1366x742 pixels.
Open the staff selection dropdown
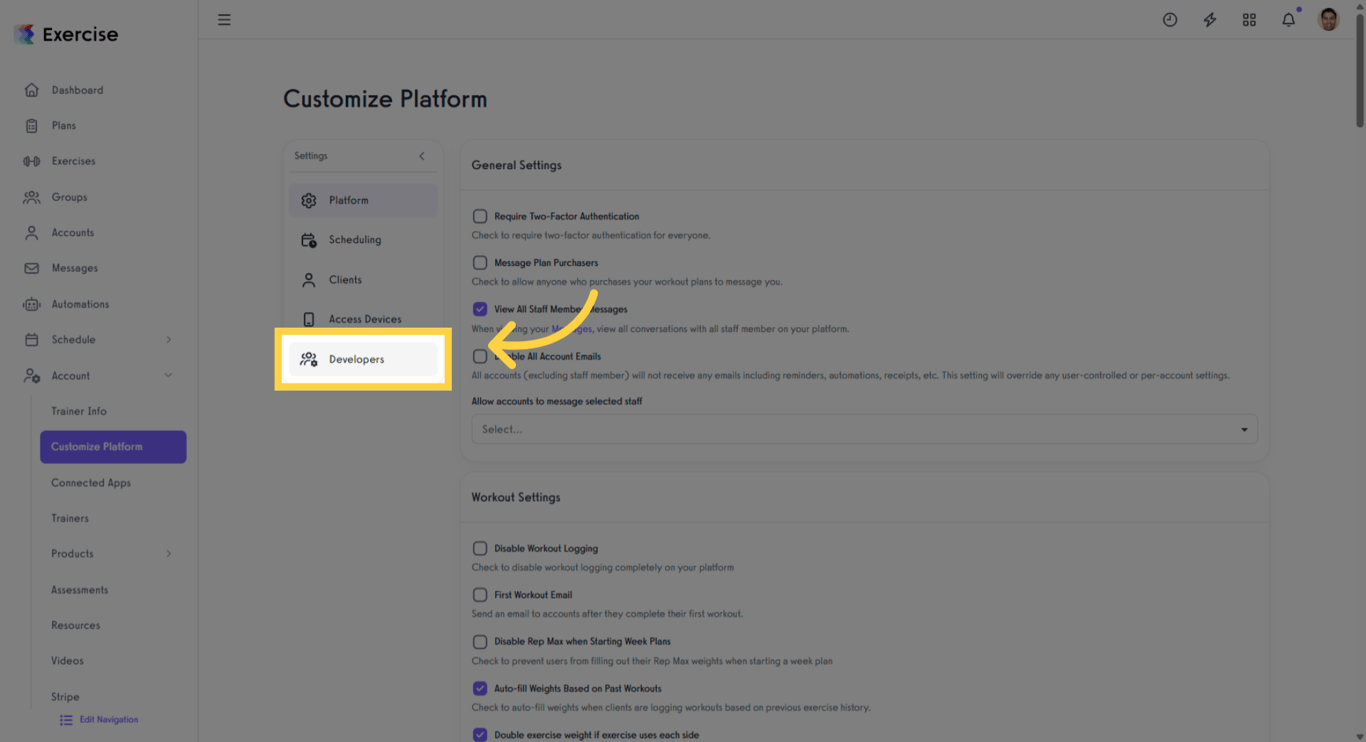863,429
